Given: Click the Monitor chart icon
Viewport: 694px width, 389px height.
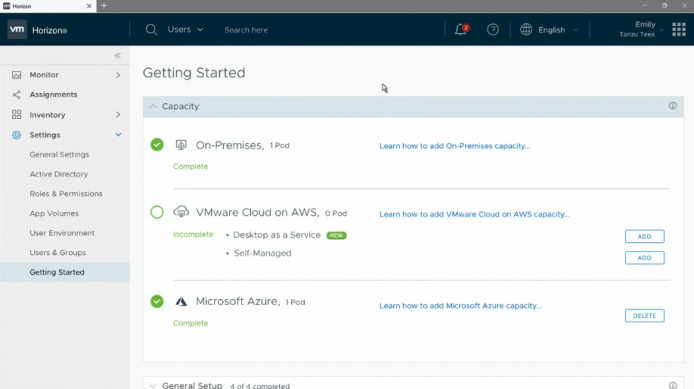Looking at the screenshot, I should tap(16, 75).
